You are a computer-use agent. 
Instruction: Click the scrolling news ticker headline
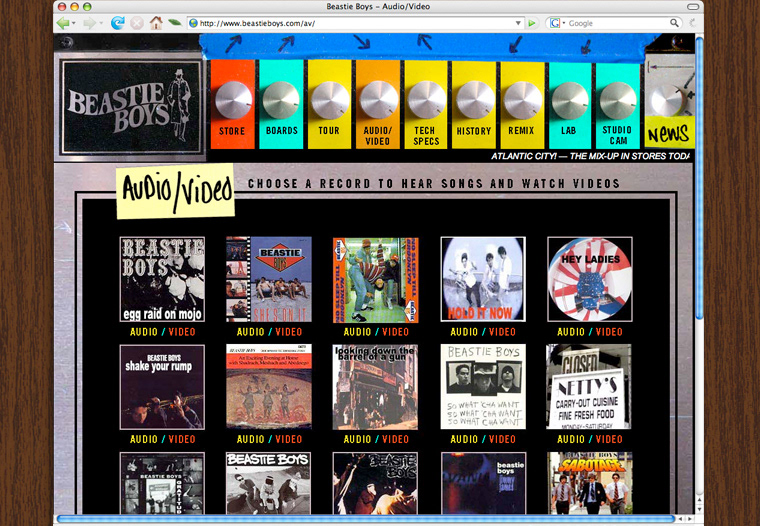pos(590,156)
